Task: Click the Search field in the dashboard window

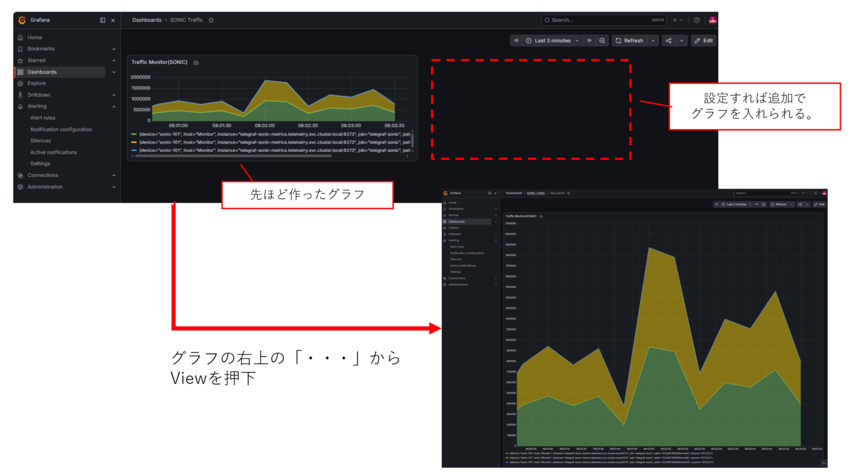Action: [603, 20]
